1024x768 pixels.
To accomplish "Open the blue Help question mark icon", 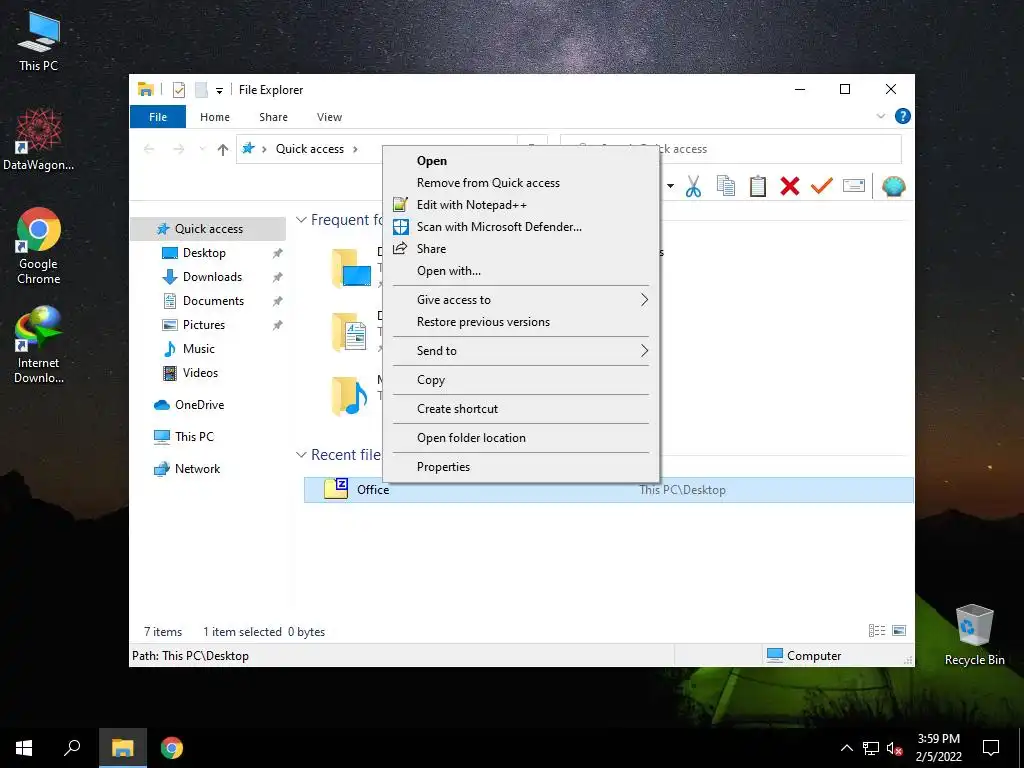I will [x=903, y=116].
